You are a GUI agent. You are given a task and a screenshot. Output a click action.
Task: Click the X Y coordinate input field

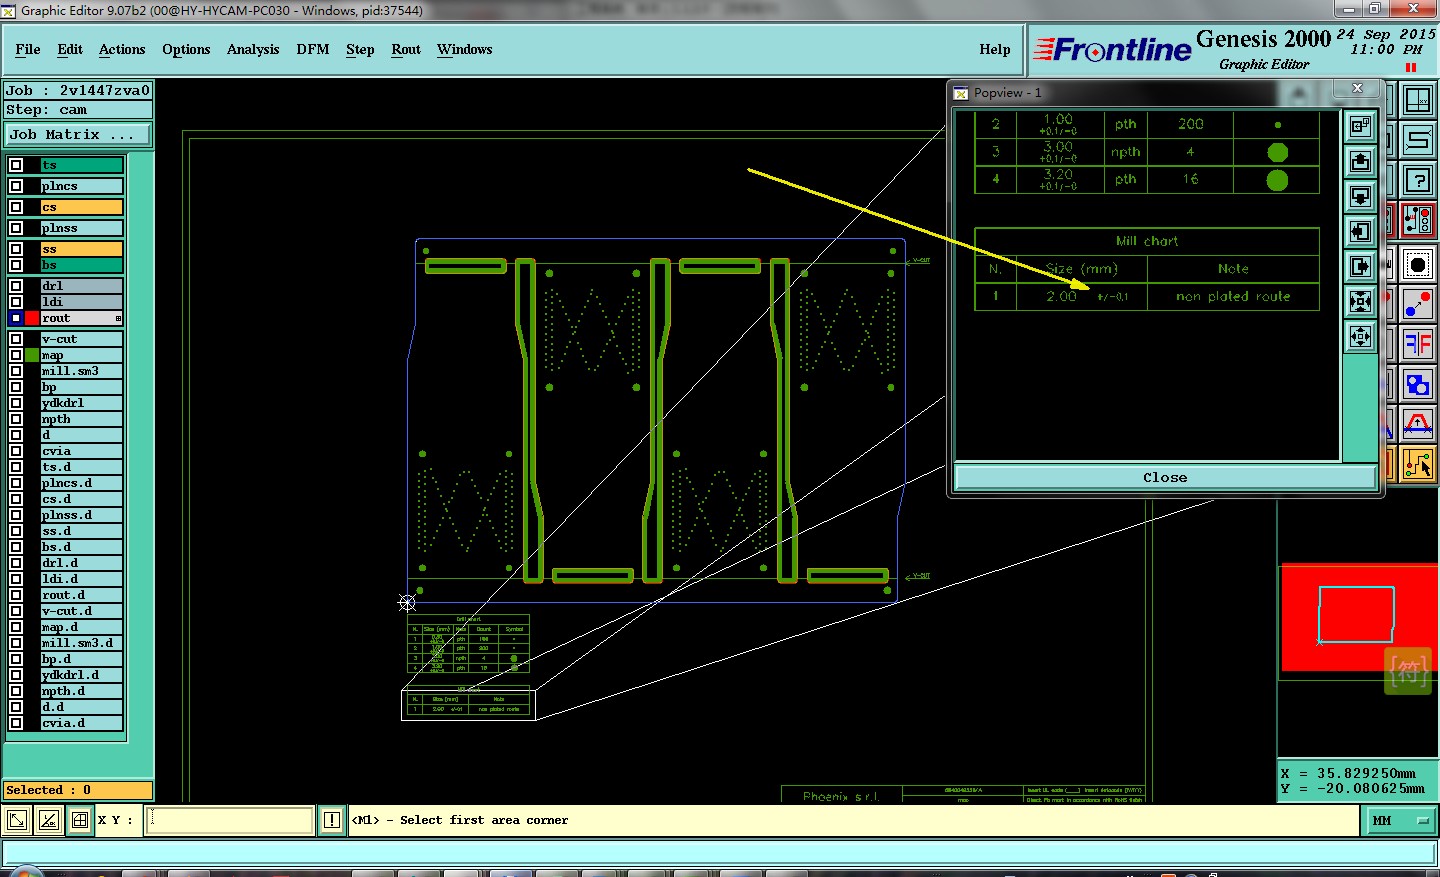(x=231, y=821)
